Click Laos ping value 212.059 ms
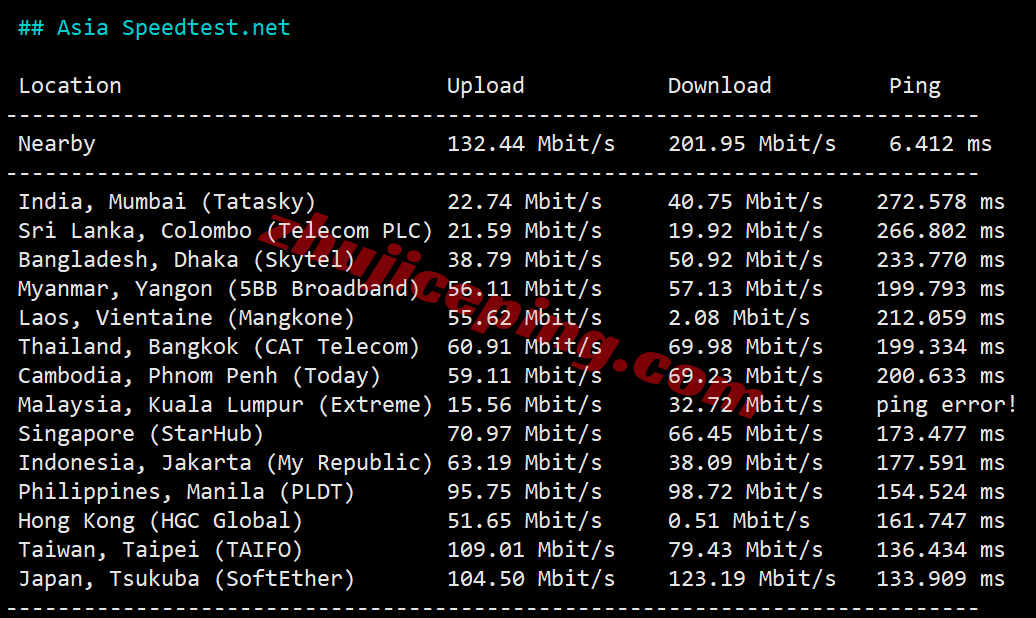Viewport: 1036px width, 618px height. [x=940, y=318]
